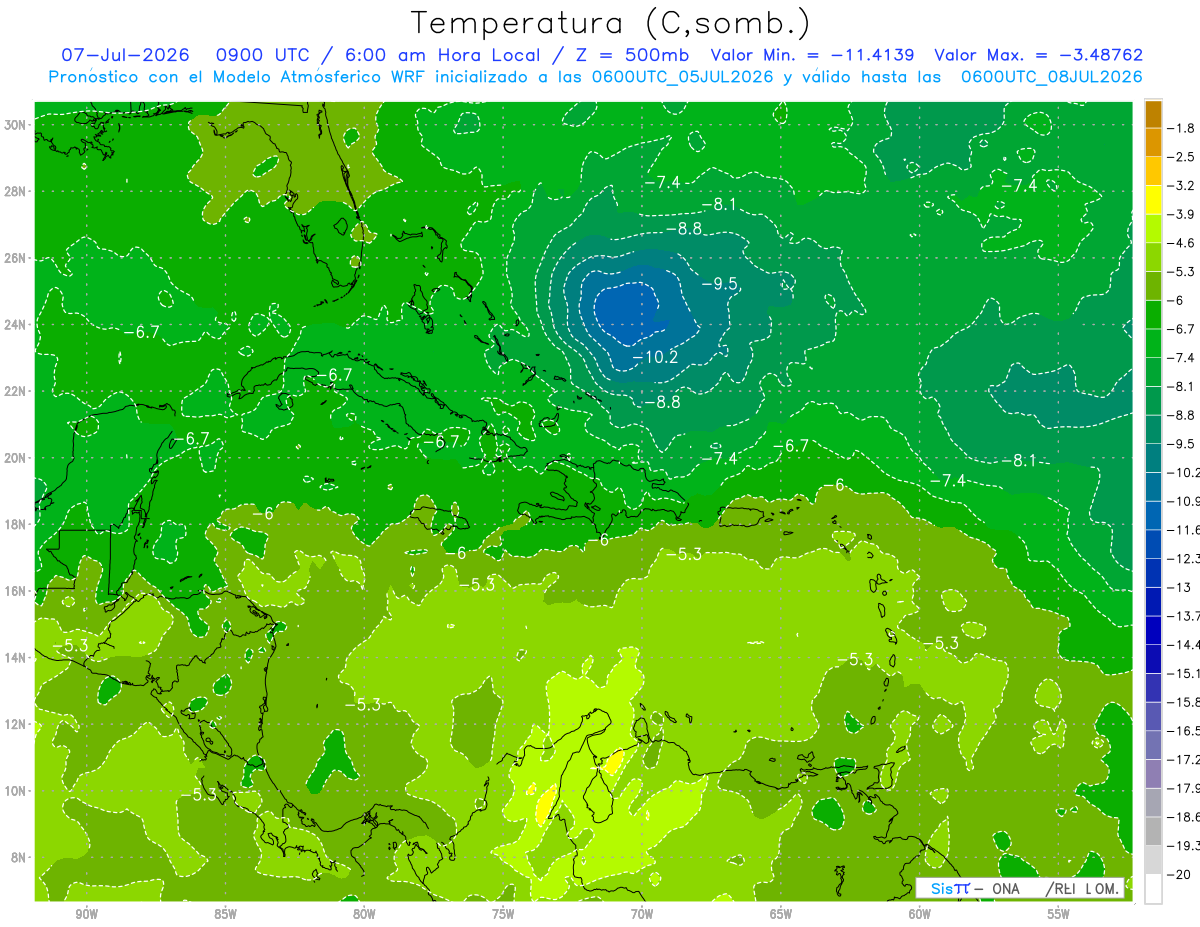Viewport: 1200px width, 927px height.
Task: Click the "90W" longitude axis label
Action: [x=86, y=914]
